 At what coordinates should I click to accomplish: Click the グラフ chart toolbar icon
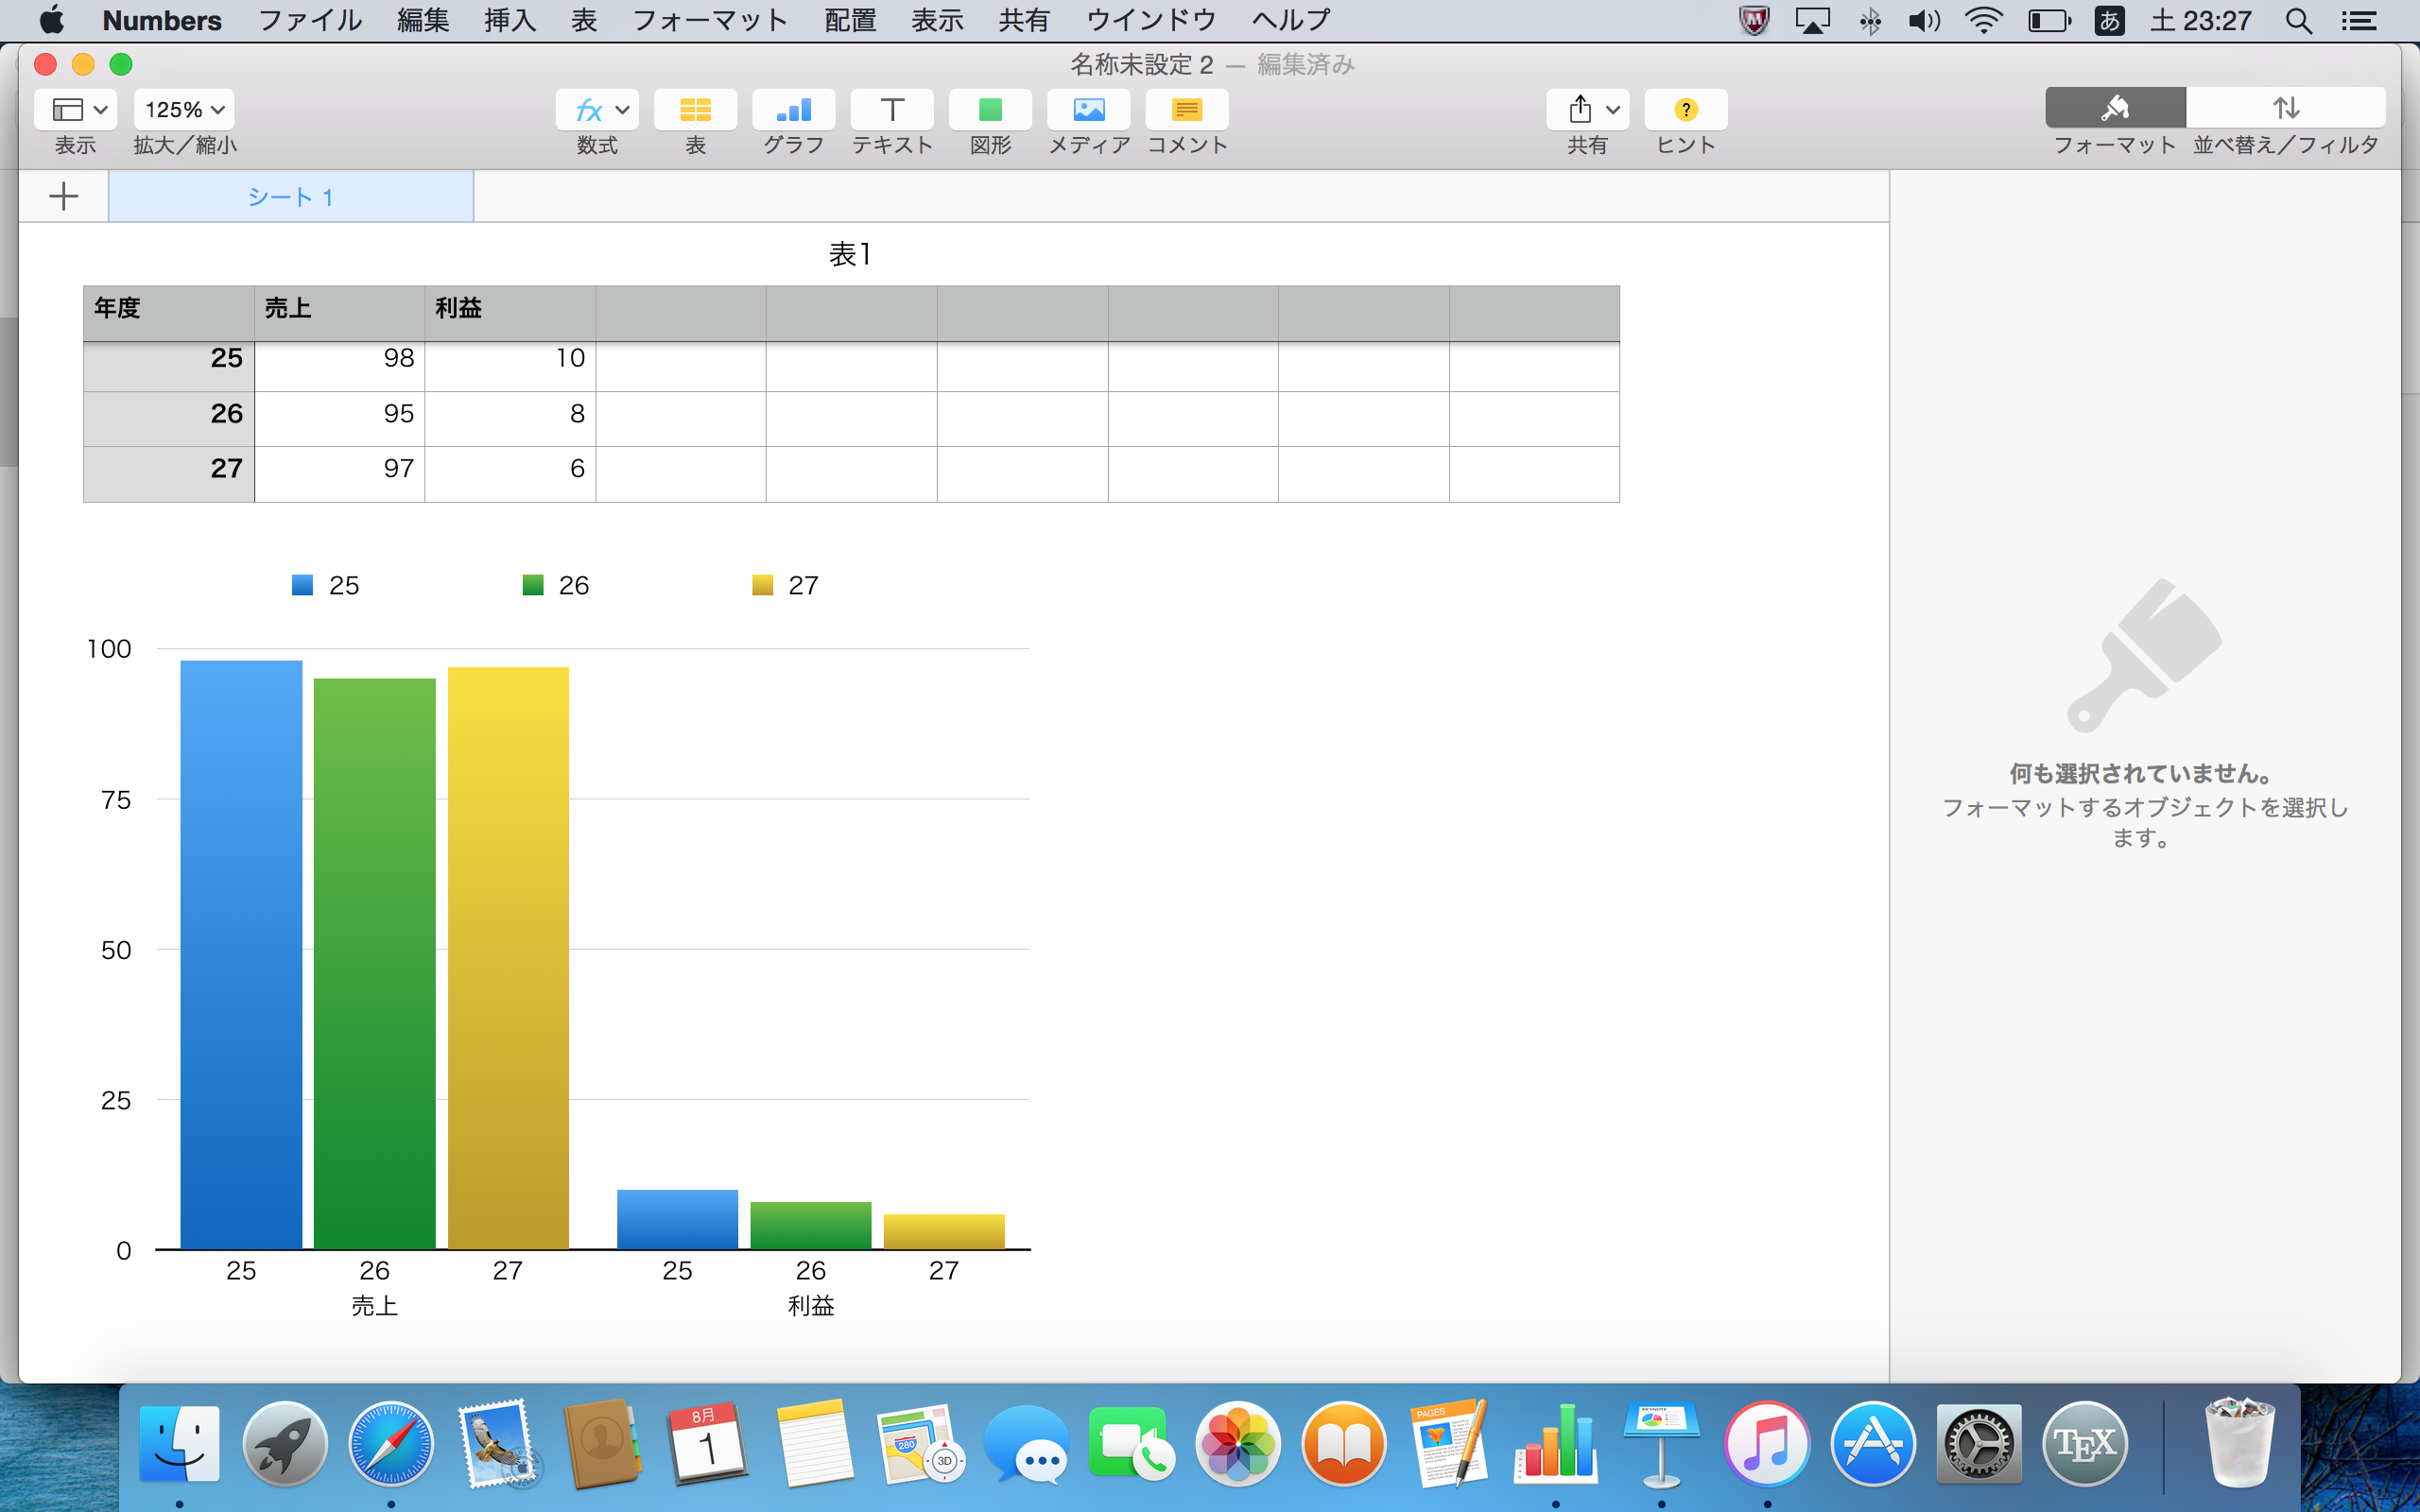pos(794,110)
